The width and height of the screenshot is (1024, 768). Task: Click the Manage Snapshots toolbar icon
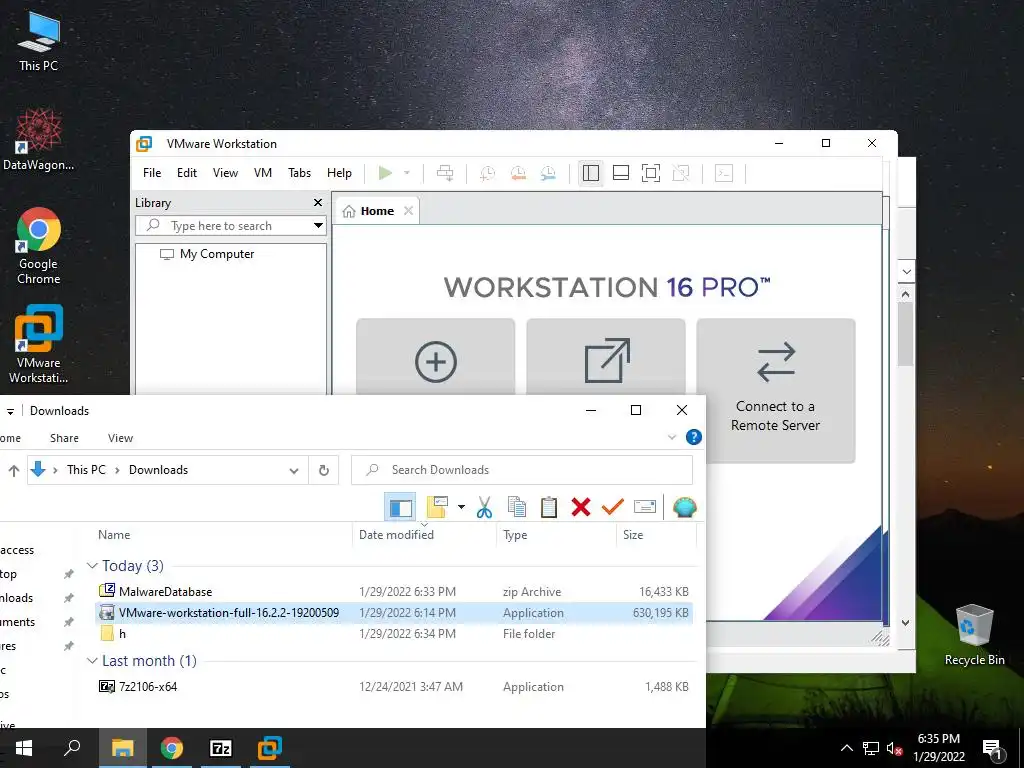click(x=549, y=173)
